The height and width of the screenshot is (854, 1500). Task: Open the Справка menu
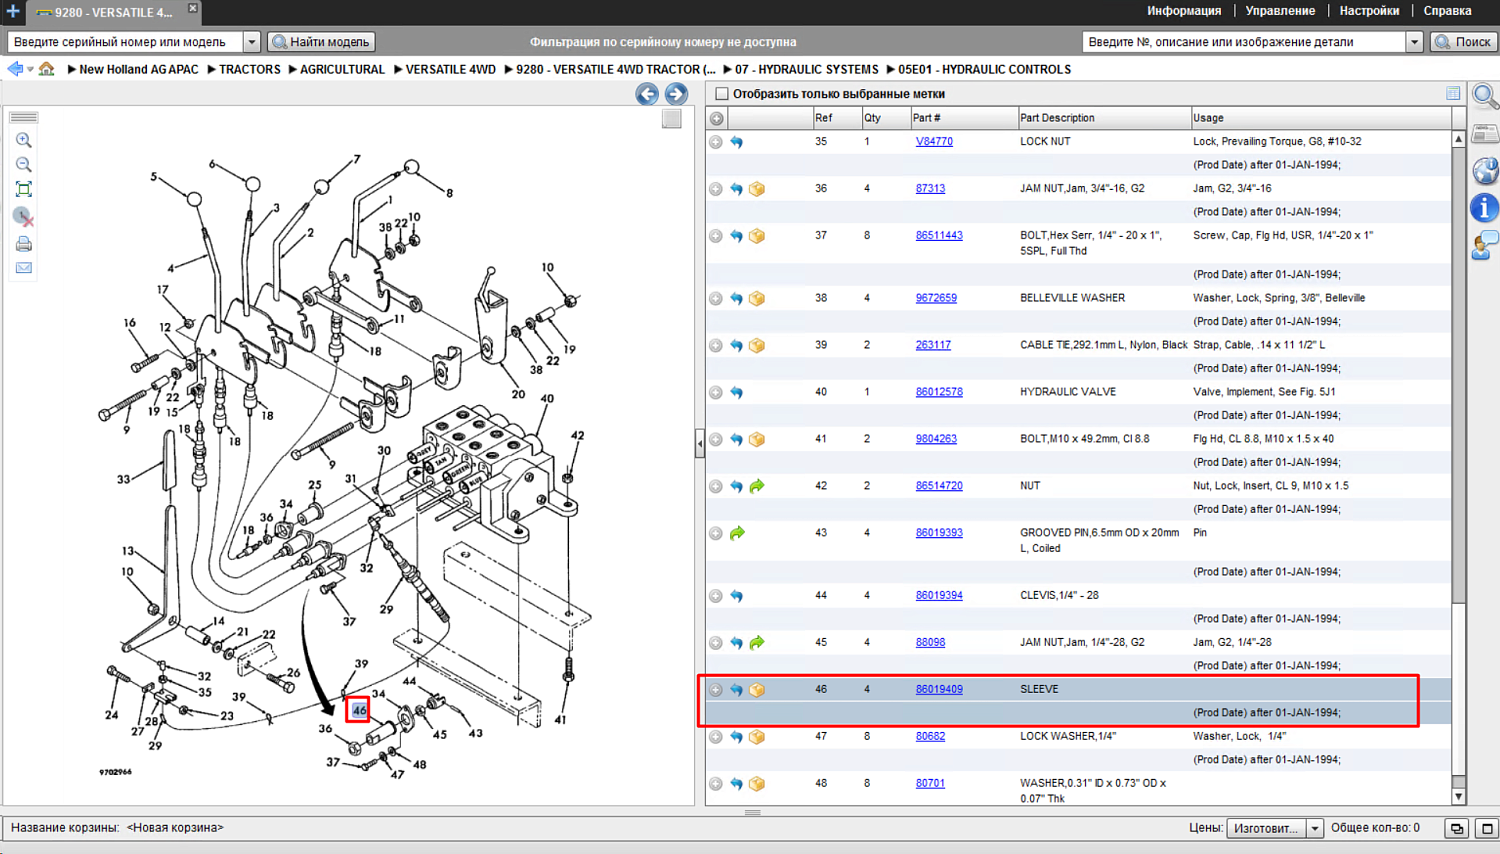[x=1447, y=11]
